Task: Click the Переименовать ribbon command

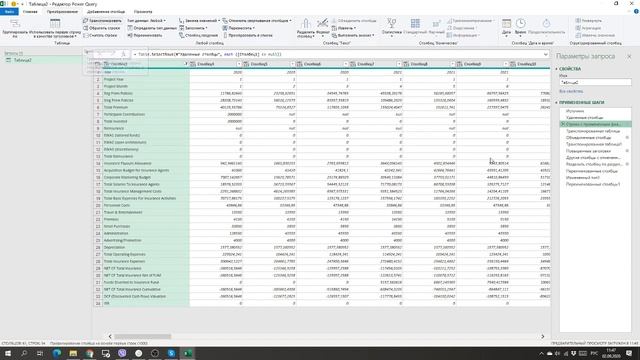Action: (145, 36)
